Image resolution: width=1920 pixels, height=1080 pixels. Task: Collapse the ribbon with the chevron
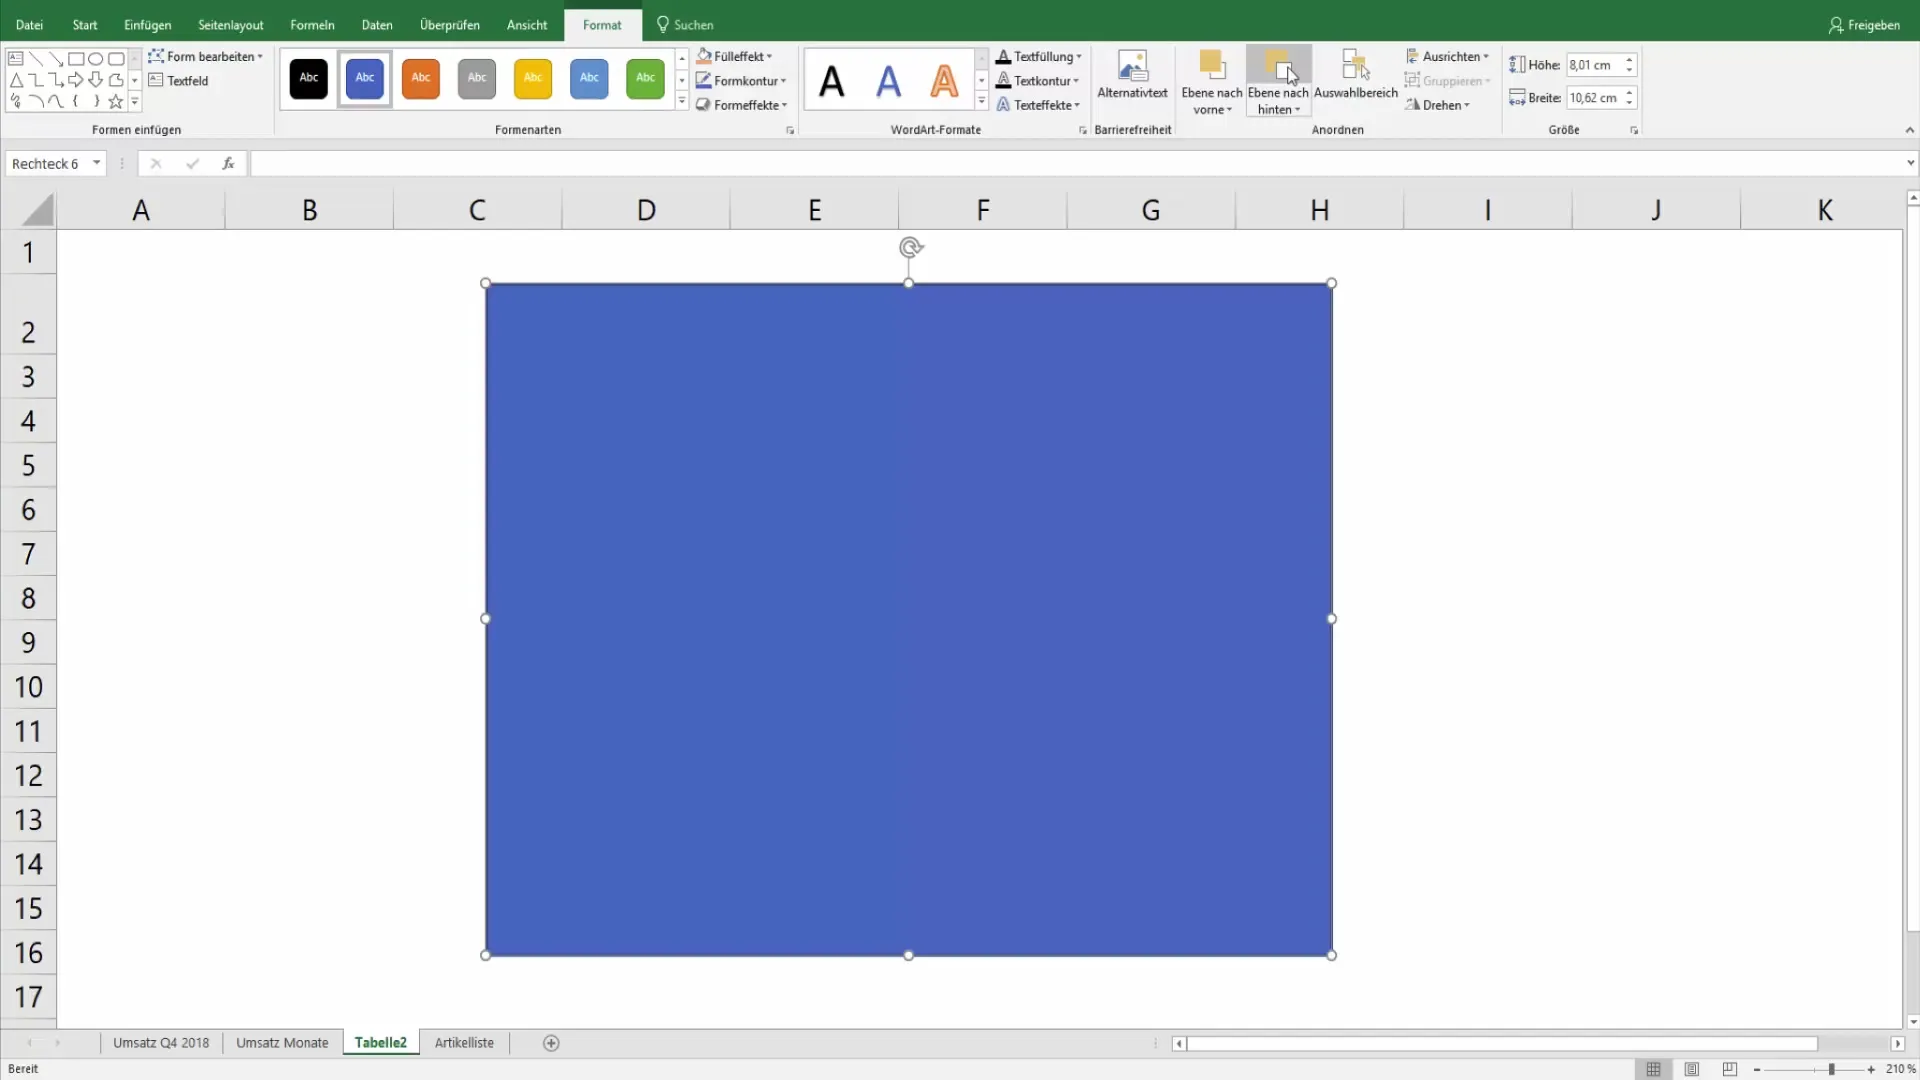[1909, 130]
